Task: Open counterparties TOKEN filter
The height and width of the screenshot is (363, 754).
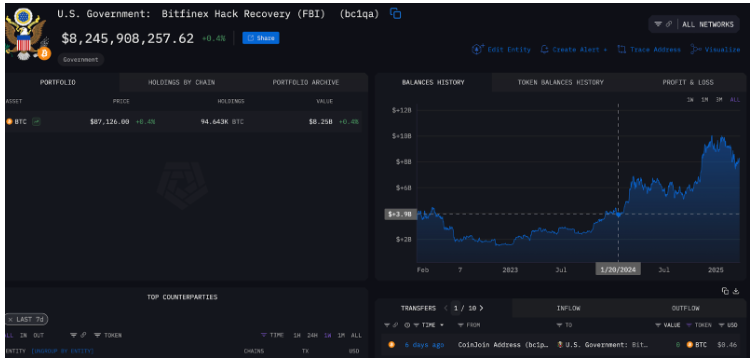Action: tap(108, 335)
